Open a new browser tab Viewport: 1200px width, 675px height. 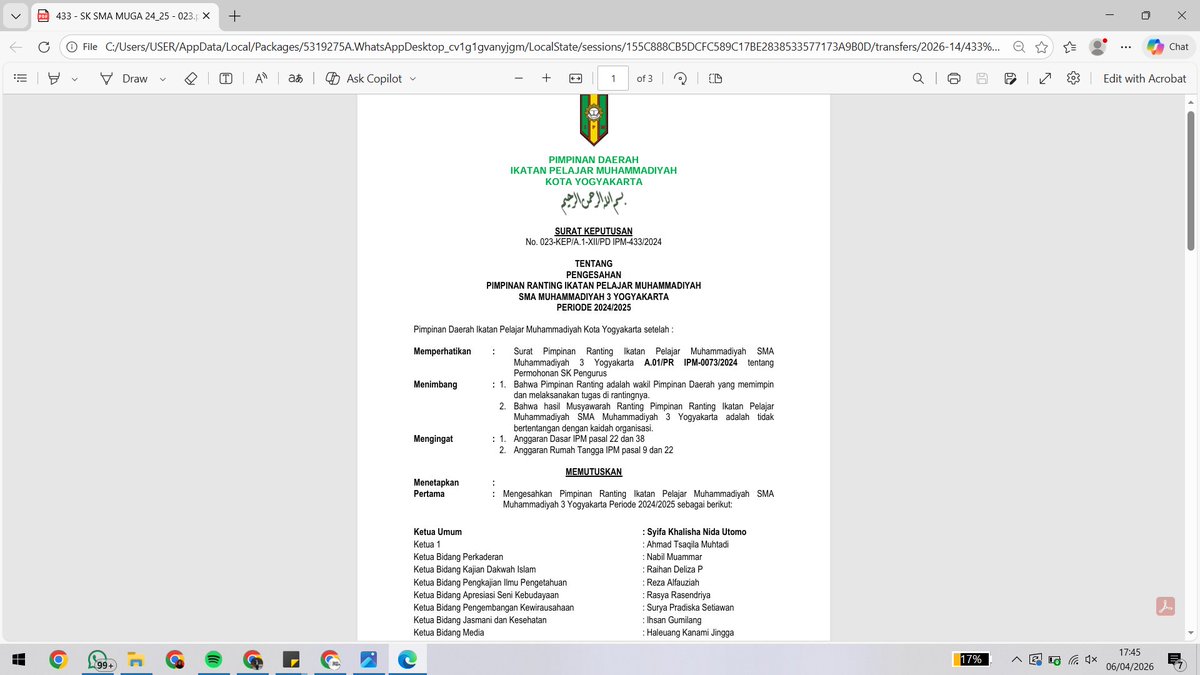[x=234, y=16]
